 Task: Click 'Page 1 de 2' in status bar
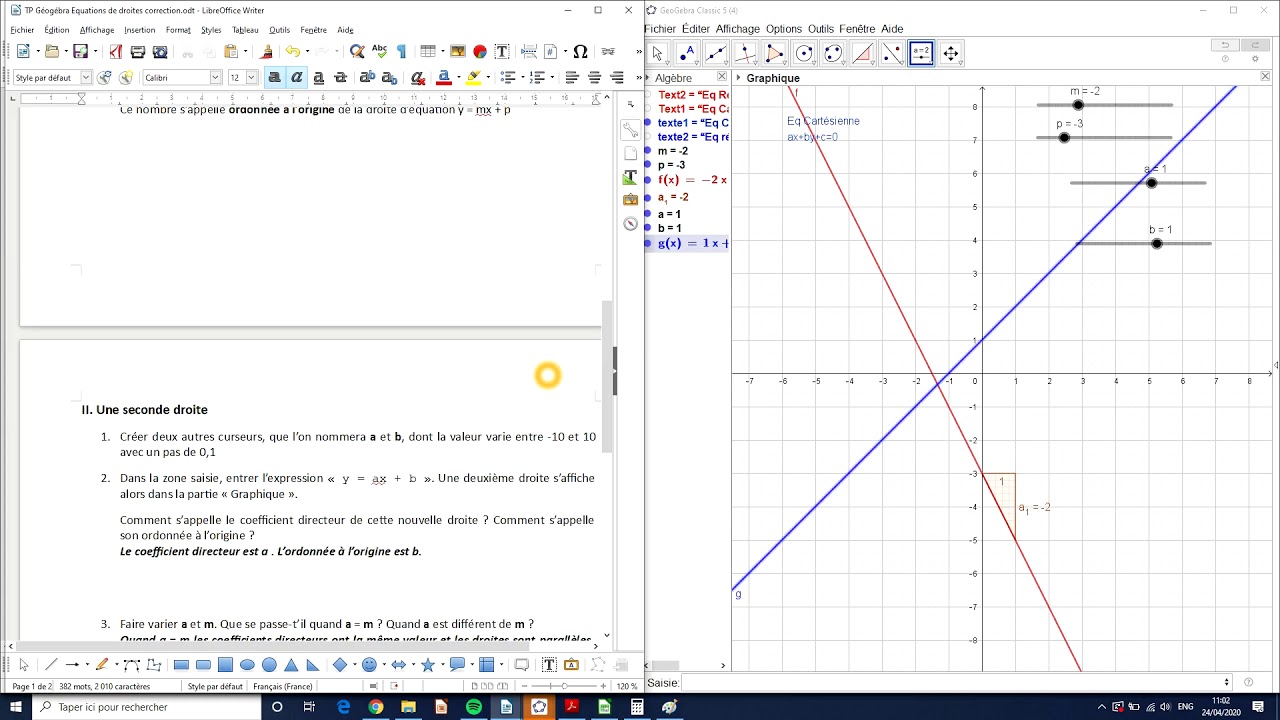[x=31, y=687]
